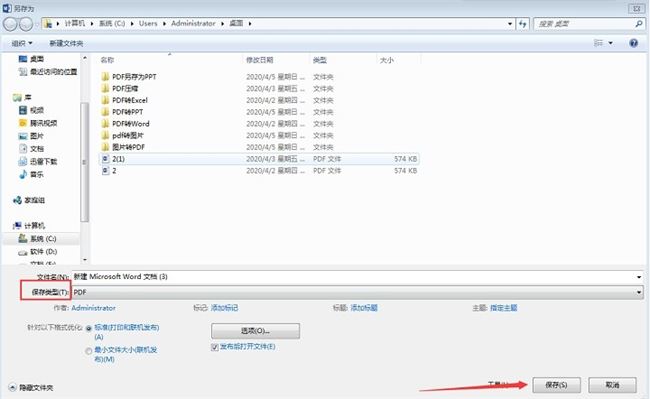Click the search magnifier icon

pyautogui.click(x=639, y=24)
